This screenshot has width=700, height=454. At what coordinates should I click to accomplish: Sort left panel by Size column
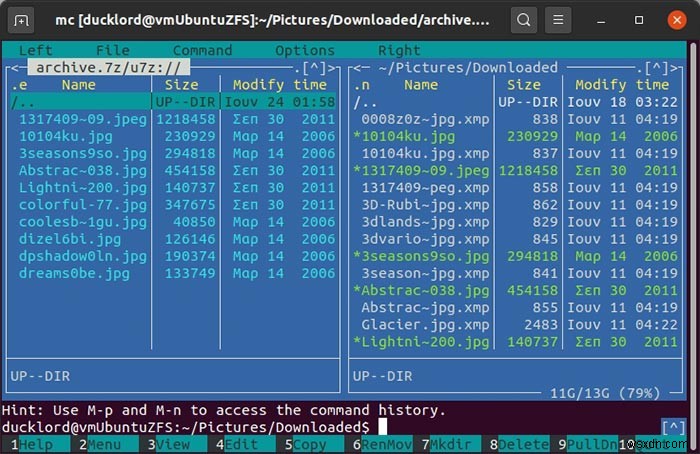coord(181,85)
